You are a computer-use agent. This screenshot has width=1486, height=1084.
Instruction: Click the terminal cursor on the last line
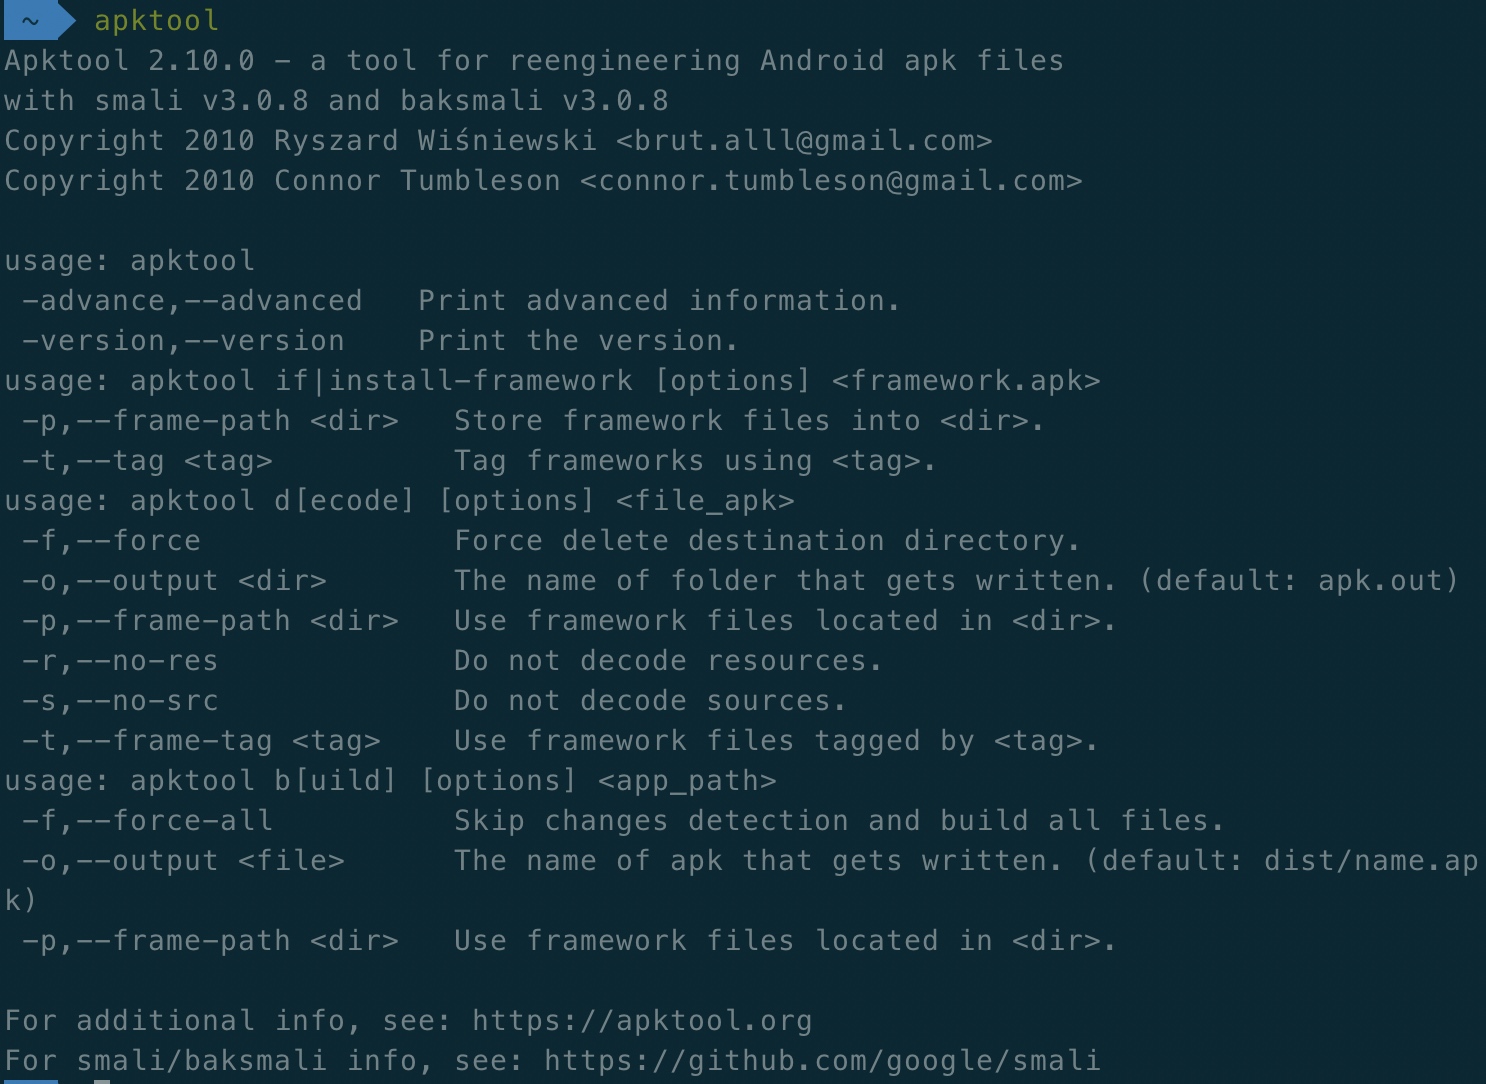[x=101, y=1081]
